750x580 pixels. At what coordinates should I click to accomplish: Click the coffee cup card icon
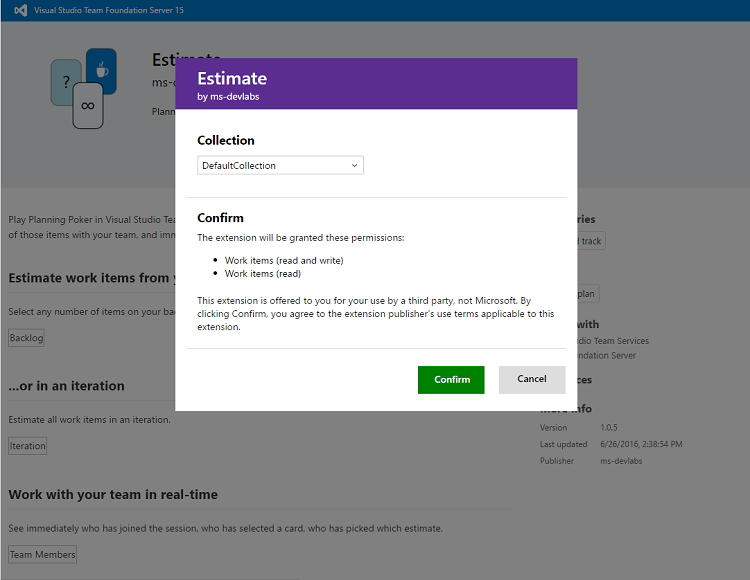pos(101,69)
